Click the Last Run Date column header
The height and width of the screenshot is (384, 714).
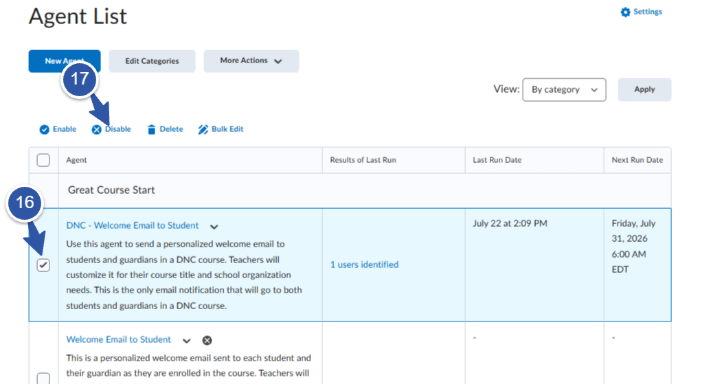pyautogui.click(x=497, y=160)
